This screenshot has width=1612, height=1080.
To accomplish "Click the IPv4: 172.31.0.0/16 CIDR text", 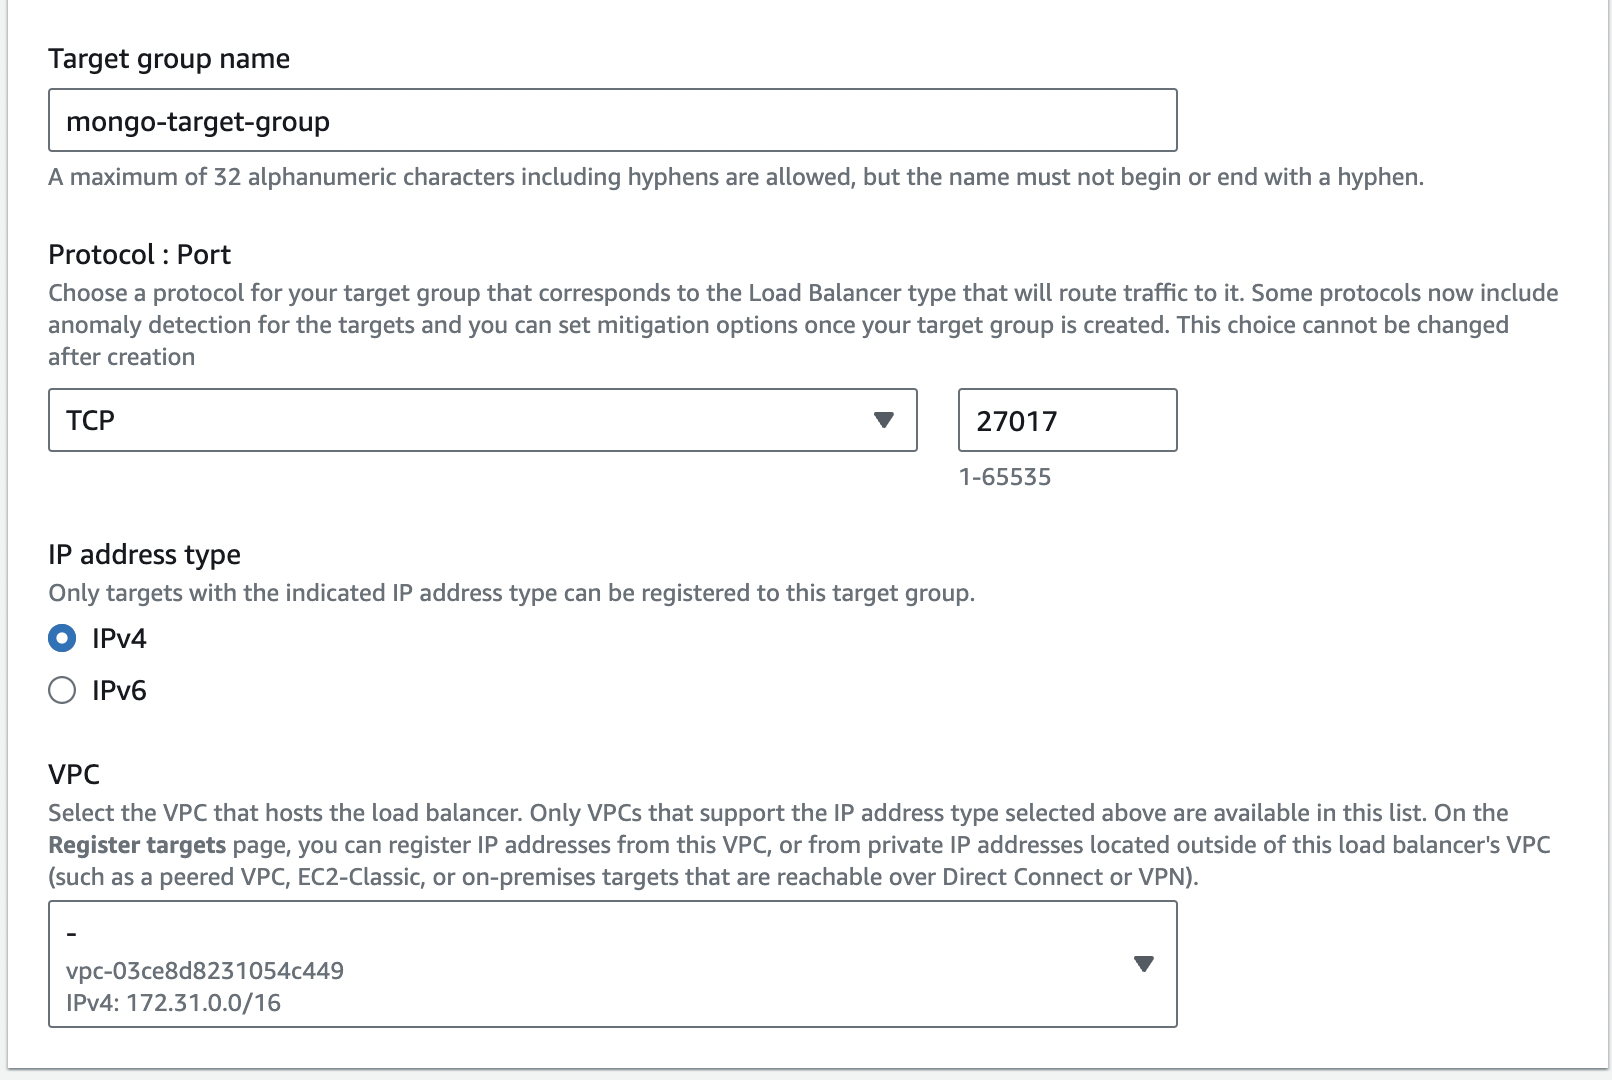I will click(173, 1003).
